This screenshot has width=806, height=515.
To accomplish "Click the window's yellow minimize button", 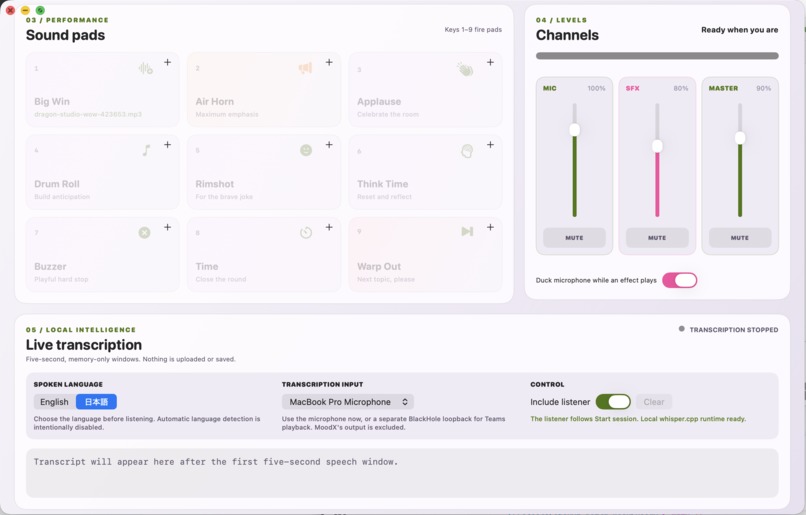I will (25, 10).
